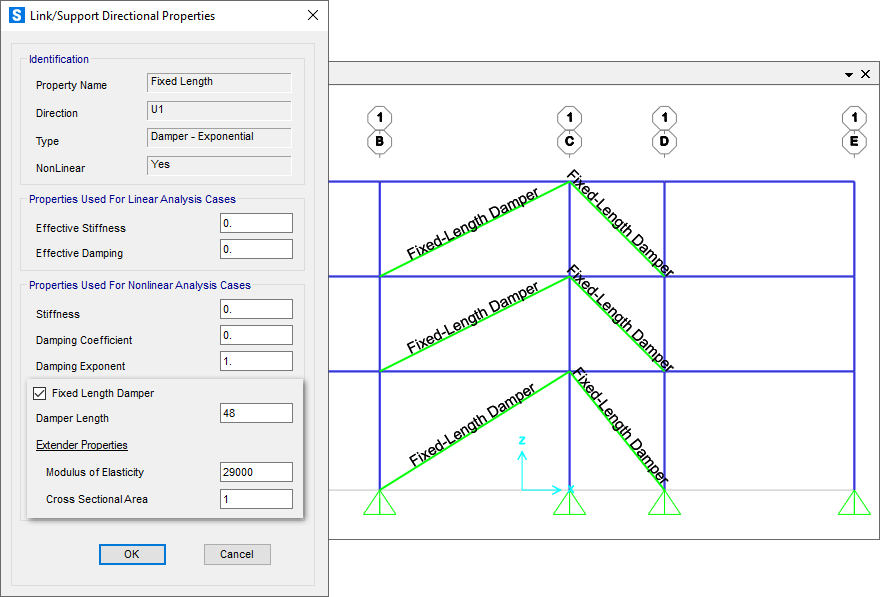Click the Cancel button

click(237, 554)
